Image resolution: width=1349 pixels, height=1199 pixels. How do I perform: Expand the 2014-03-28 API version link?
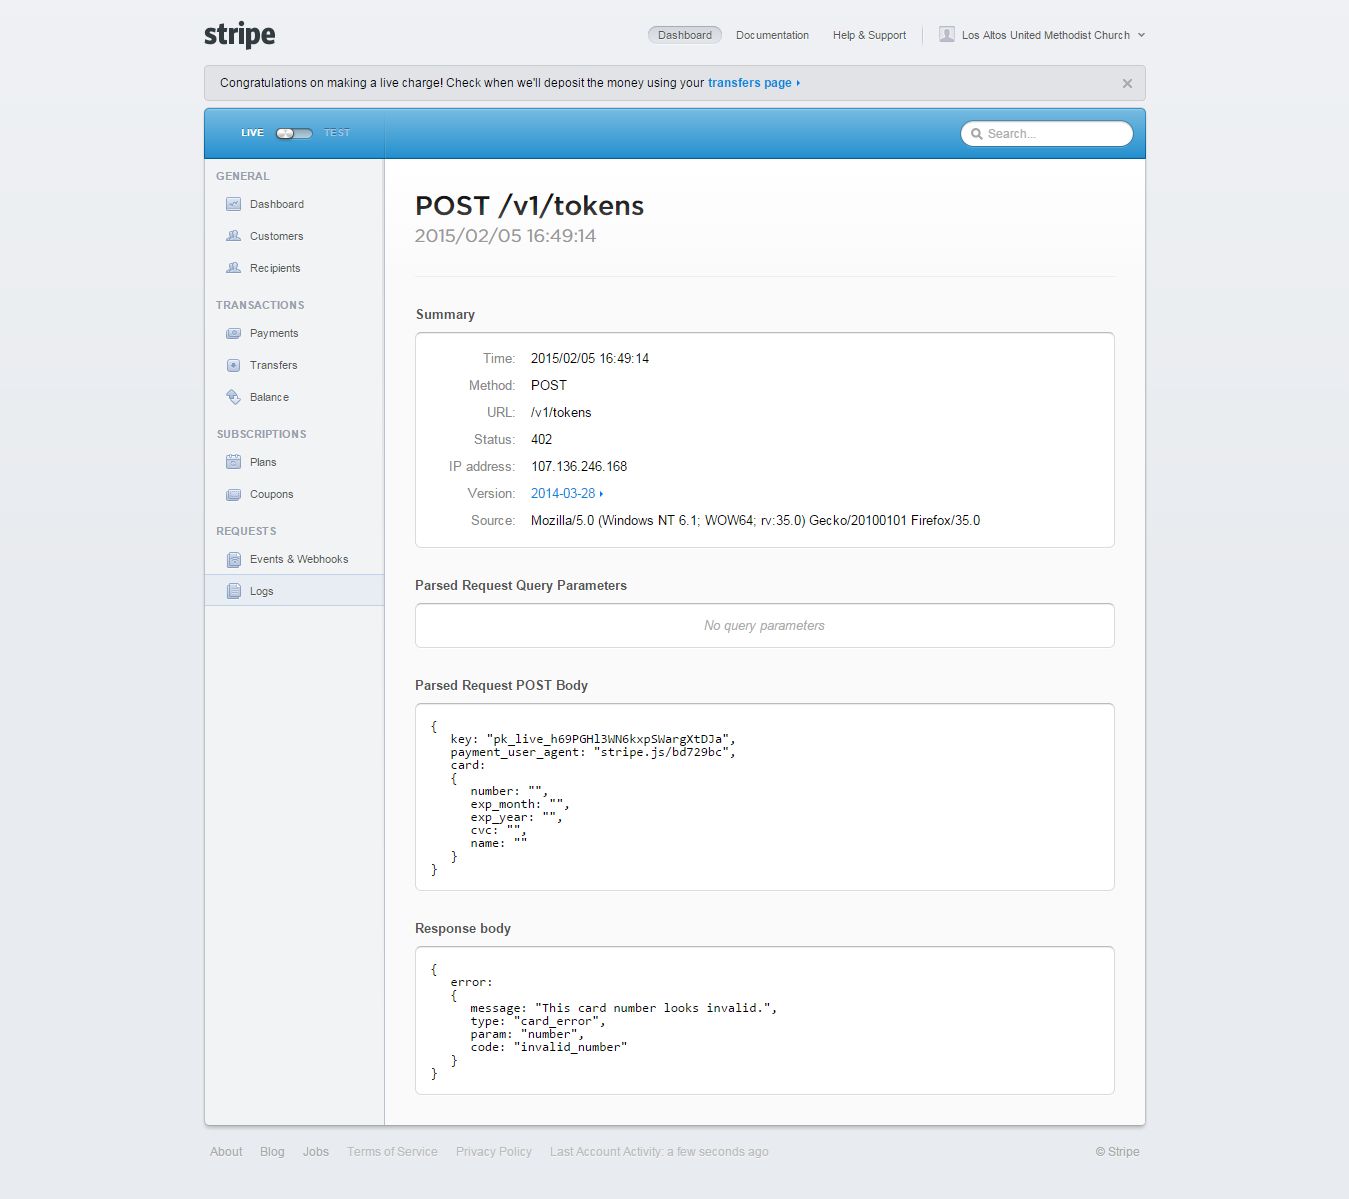[x=566, y=493]
